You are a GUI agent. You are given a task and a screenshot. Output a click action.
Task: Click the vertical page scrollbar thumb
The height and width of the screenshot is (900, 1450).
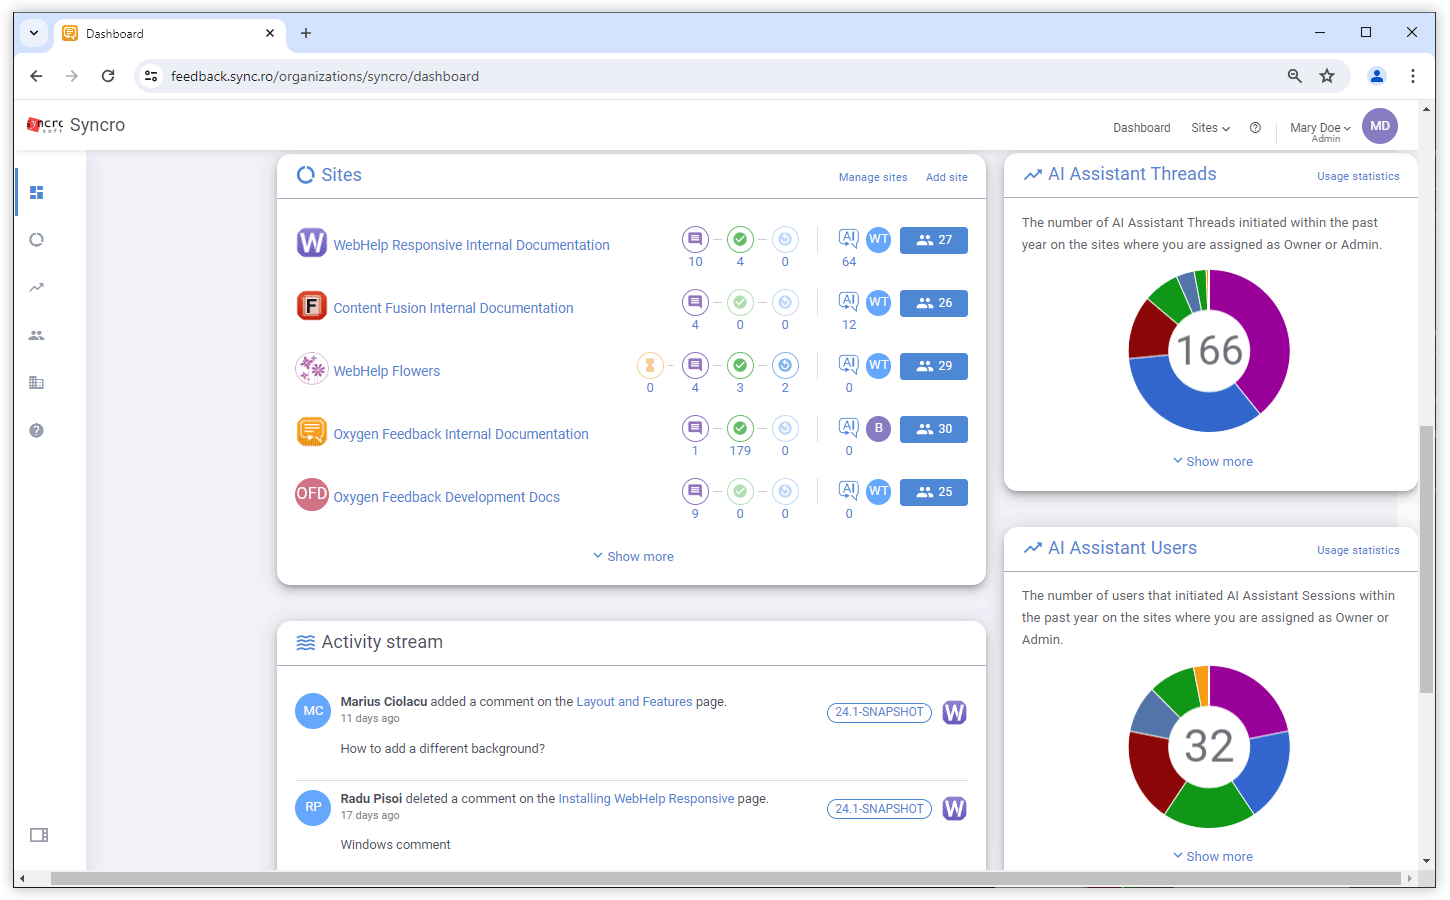(1427, 559)
